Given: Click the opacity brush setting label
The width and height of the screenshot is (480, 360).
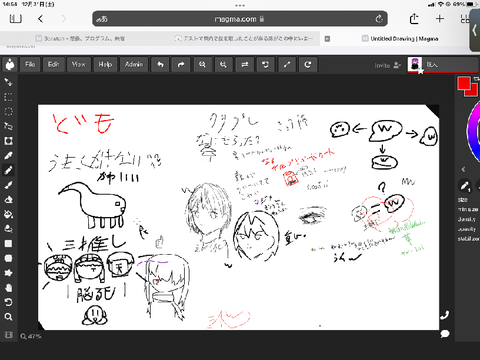Looking at the screenshot, I should [x=467, y=229].
